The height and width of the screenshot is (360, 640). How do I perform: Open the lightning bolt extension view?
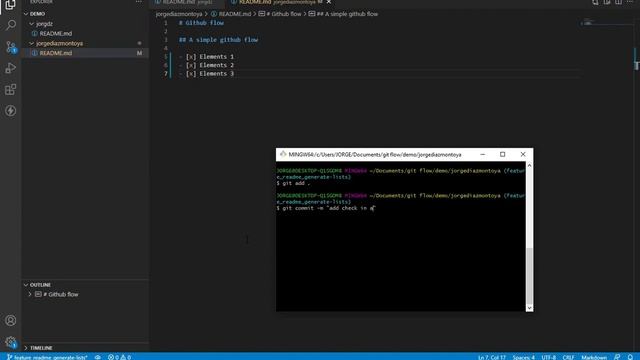[11, 111]
